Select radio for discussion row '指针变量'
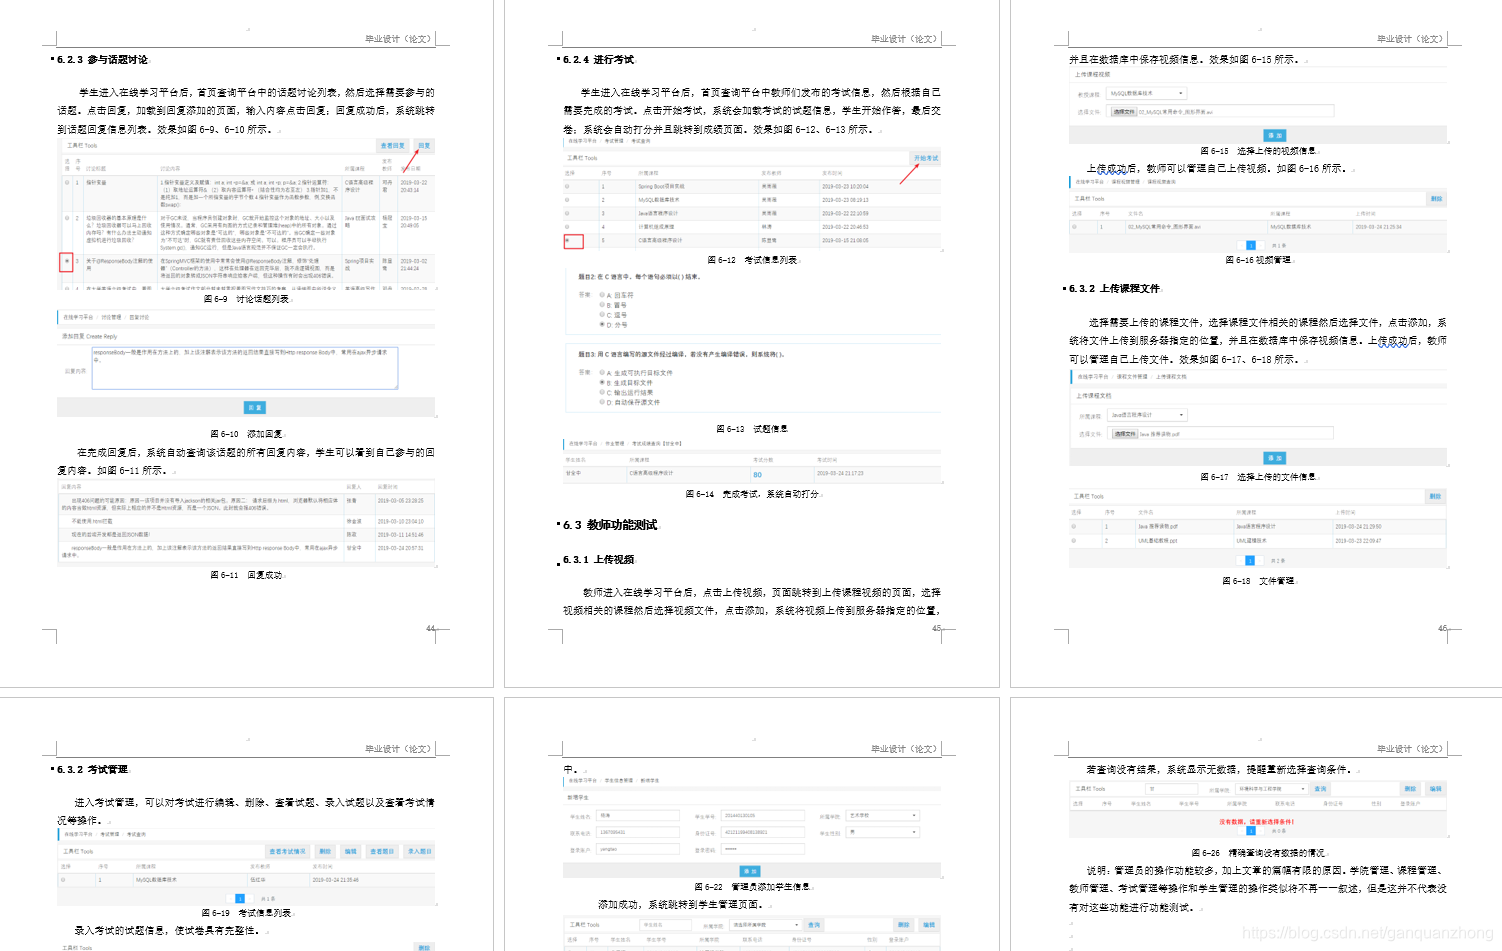Image resolution: width=1502 pixels, height=951 pixels. pos(67,183)
